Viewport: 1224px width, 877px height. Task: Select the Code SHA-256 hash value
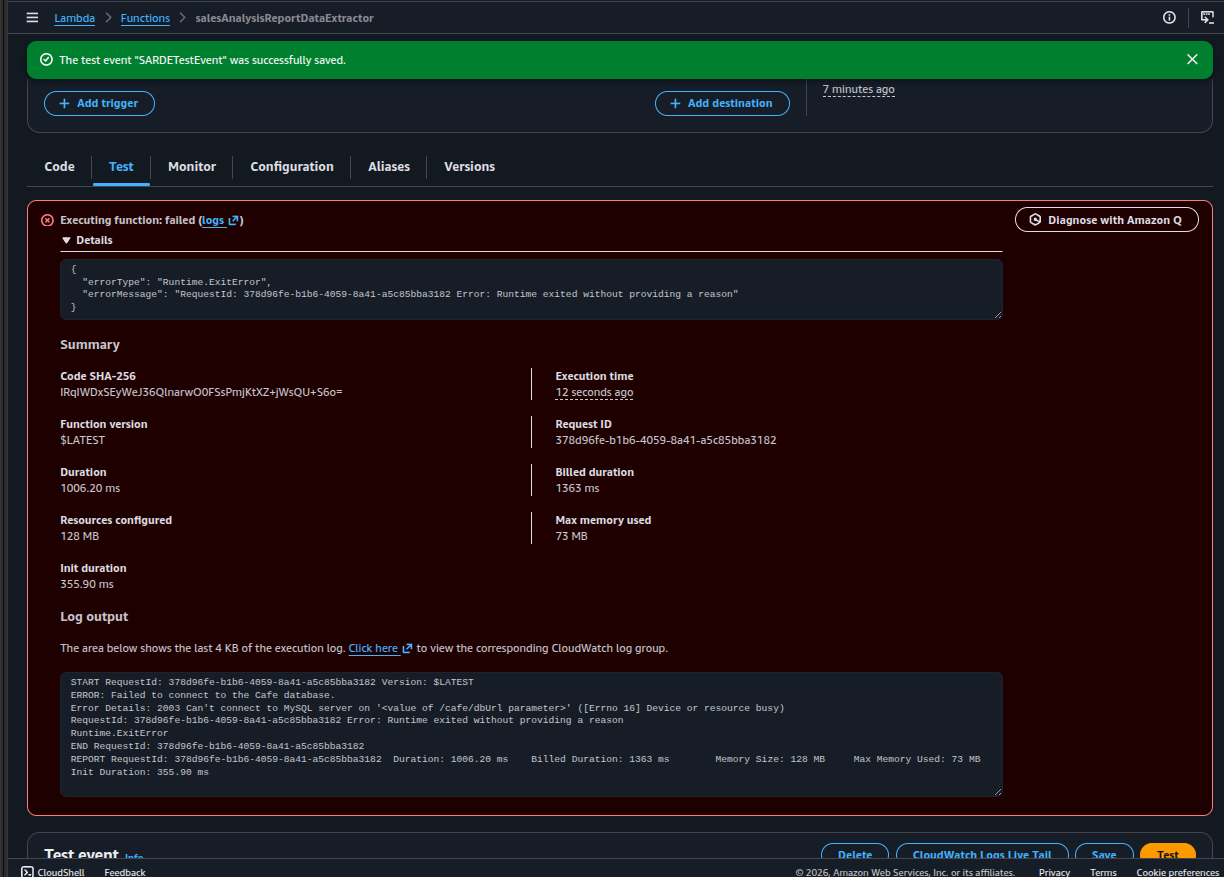[x=201, y=392]
